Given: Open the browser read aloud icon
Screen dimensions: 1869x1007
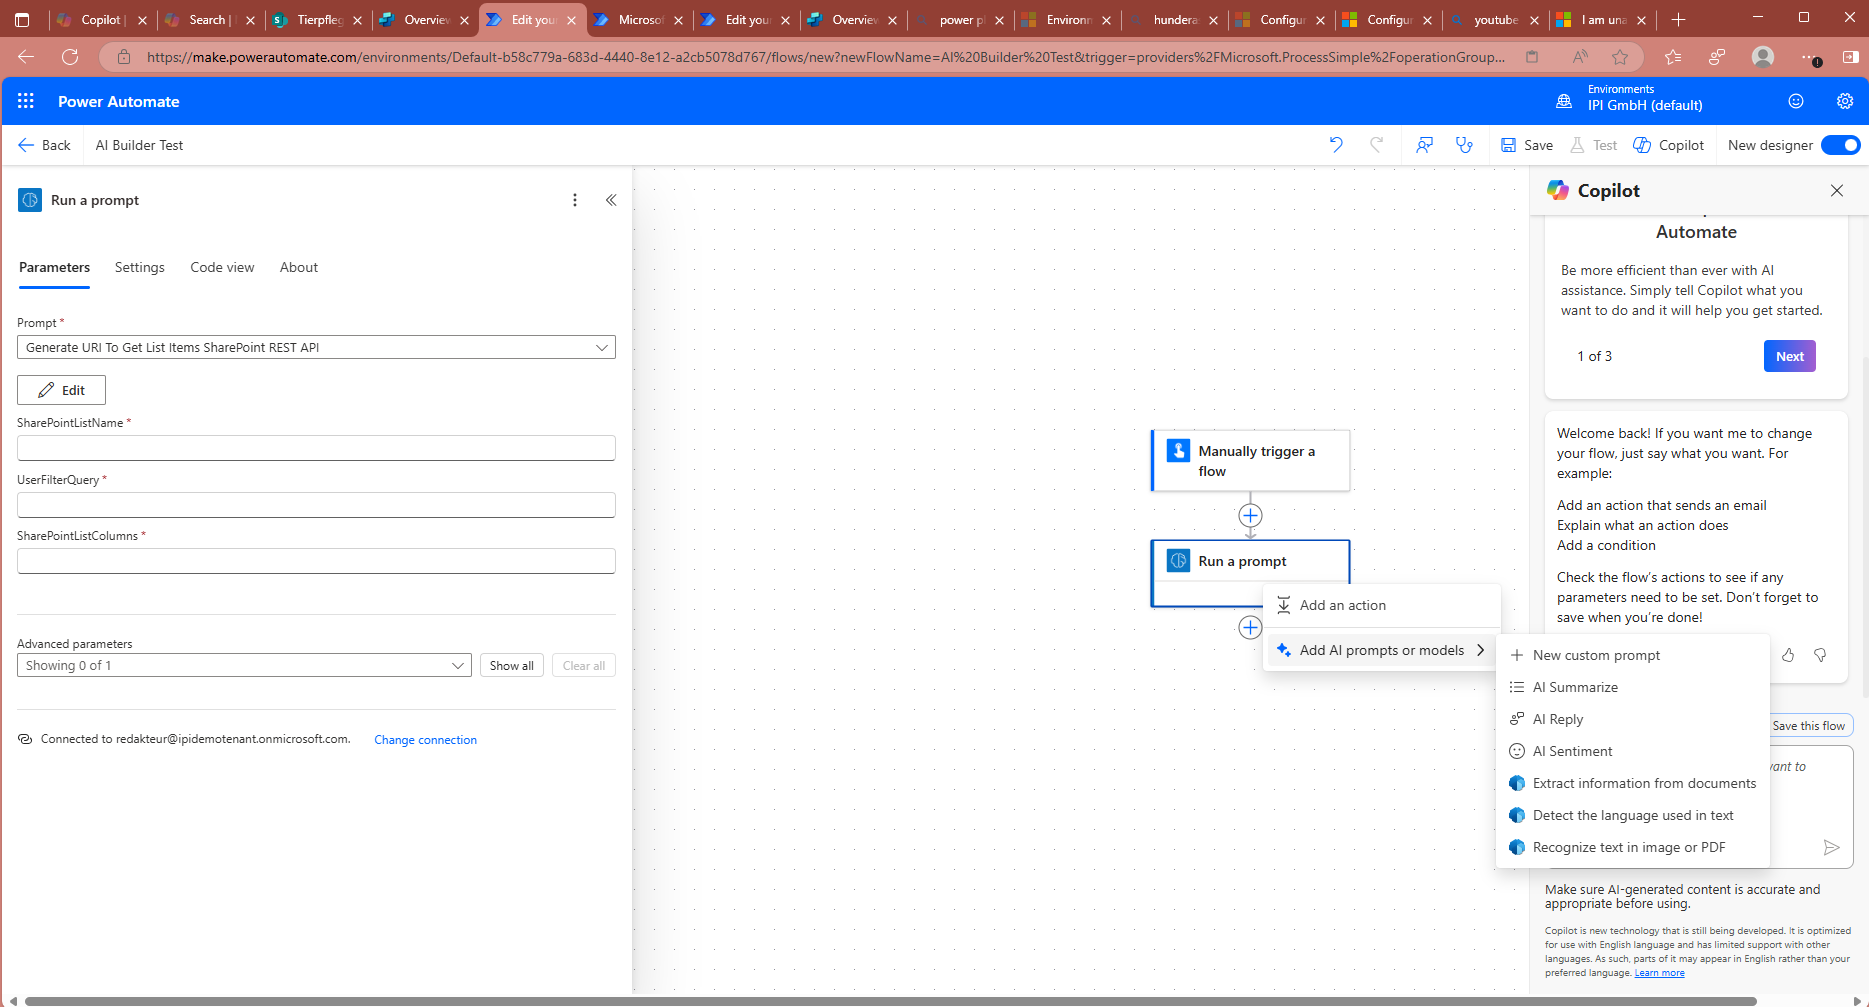Looking at the screenshot, I should pyautogui.click(x=1580, y=57).
